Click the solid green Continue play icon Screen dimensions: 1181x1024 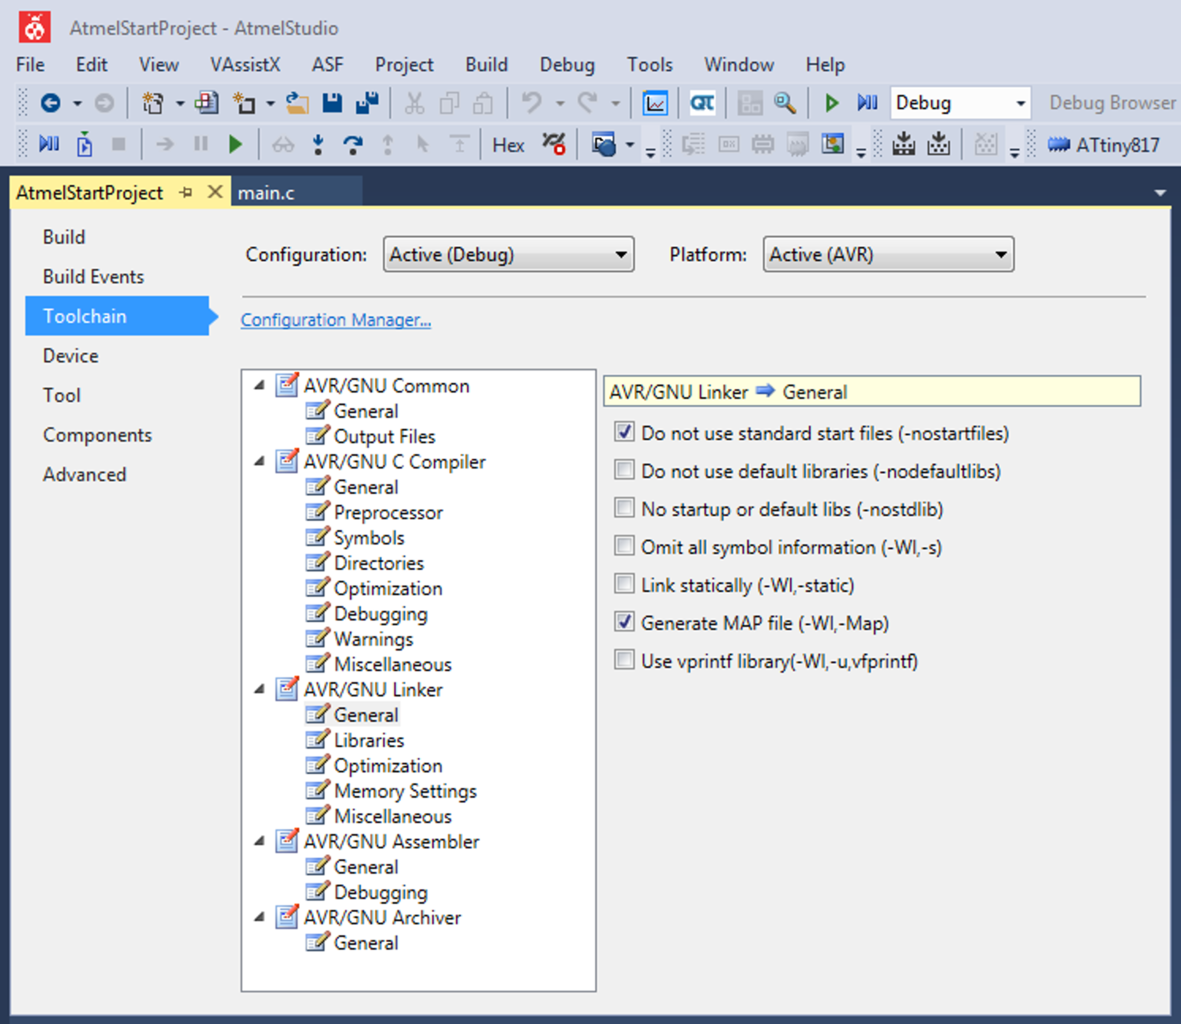236,144
